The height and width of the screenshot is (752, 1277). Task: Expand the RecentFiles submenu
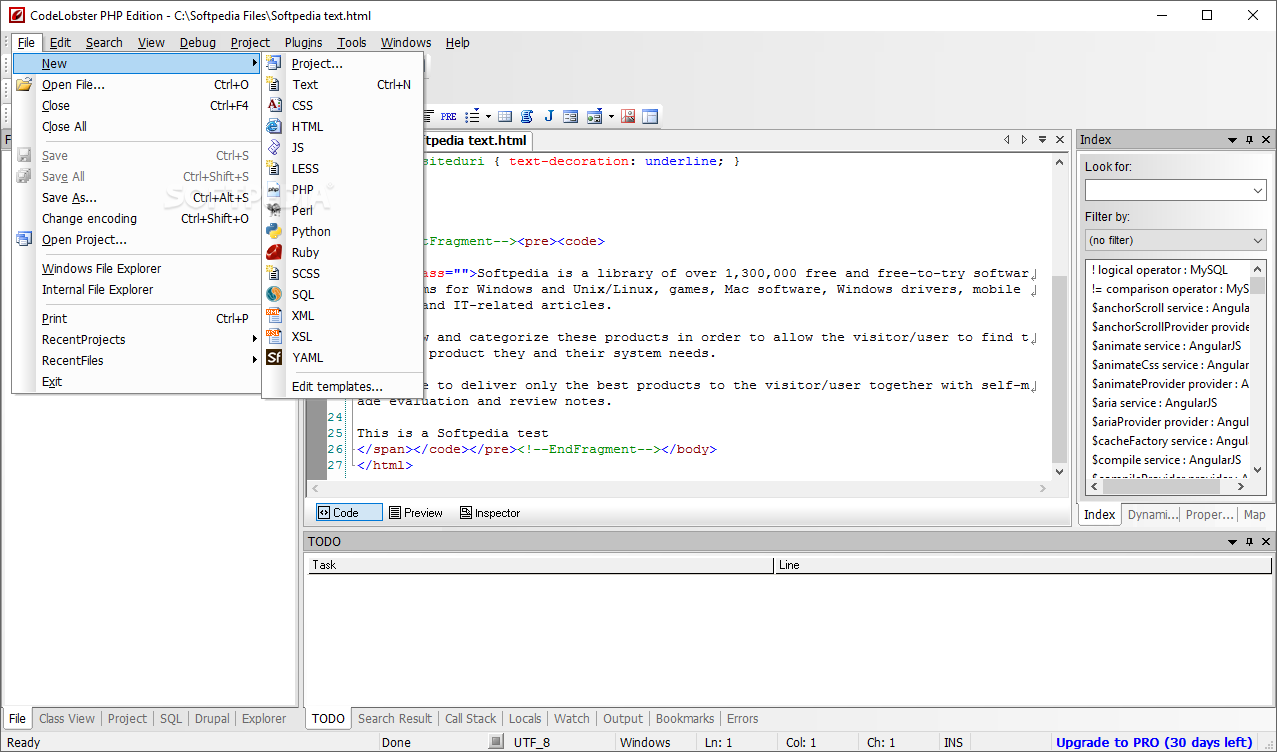136,360
